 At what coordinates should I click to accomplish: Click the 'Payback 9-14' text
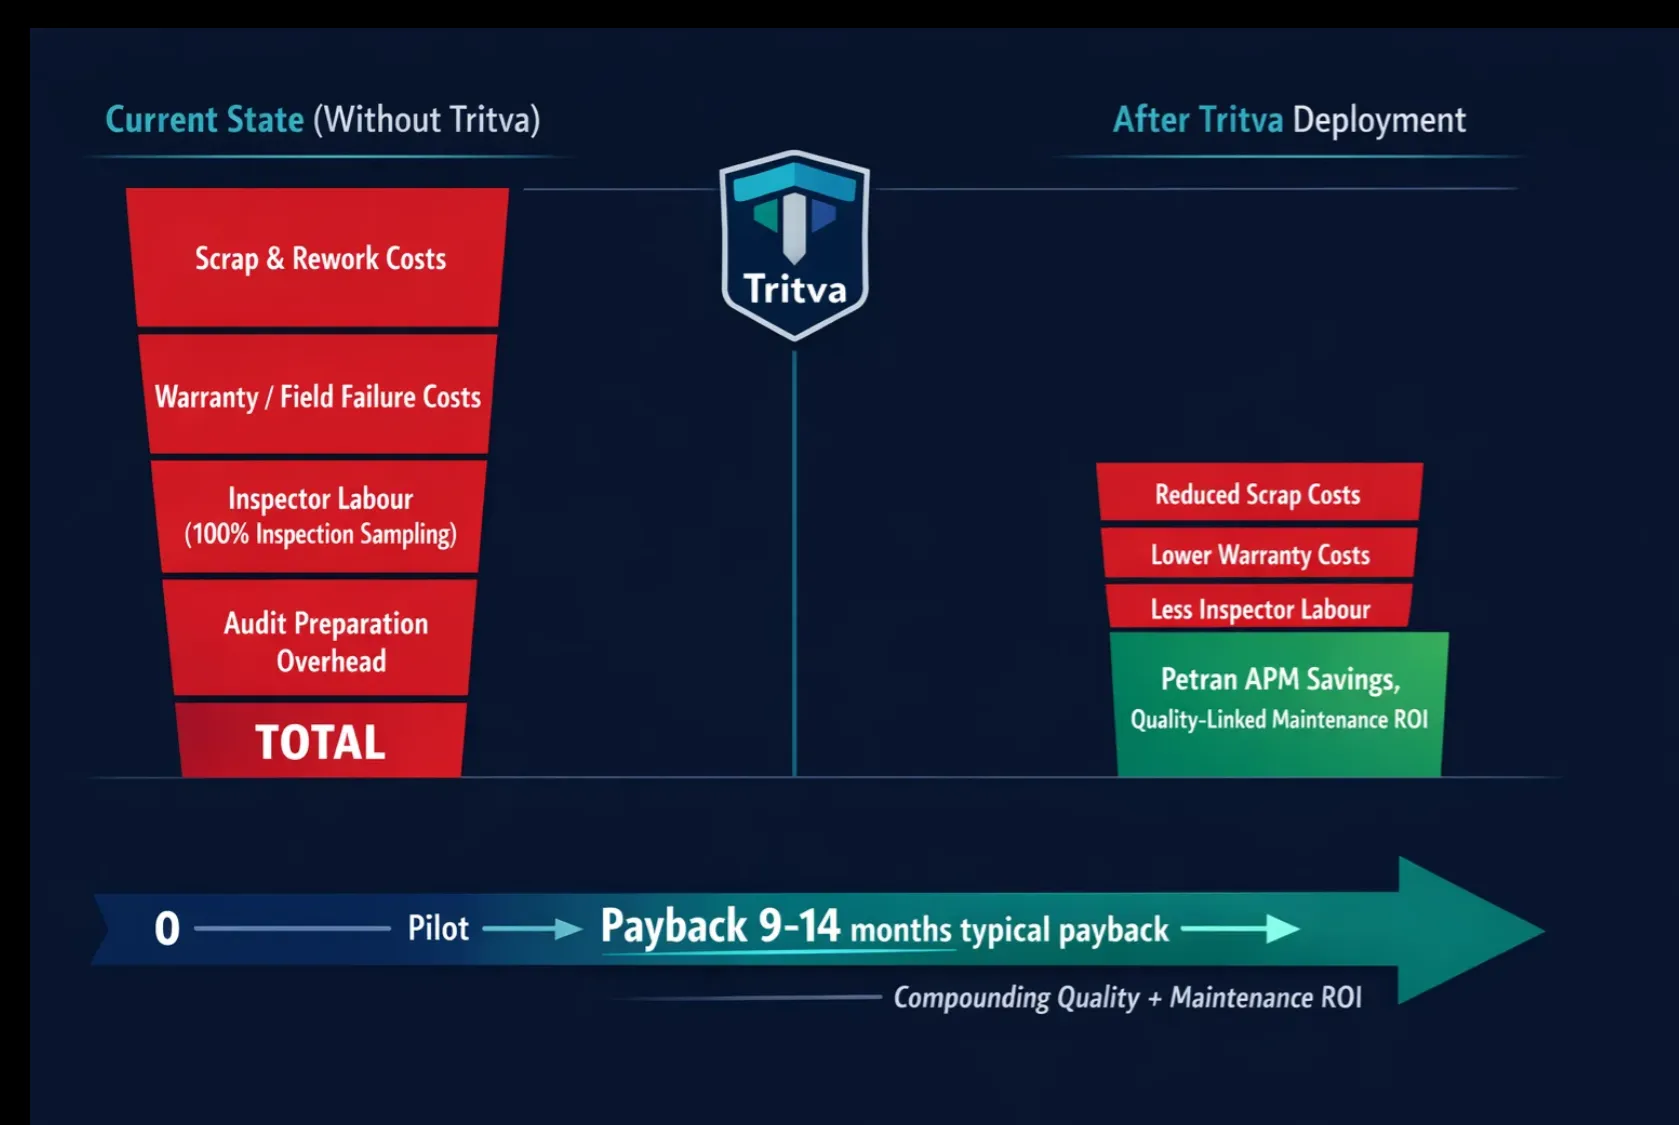[x=720, y=926]
